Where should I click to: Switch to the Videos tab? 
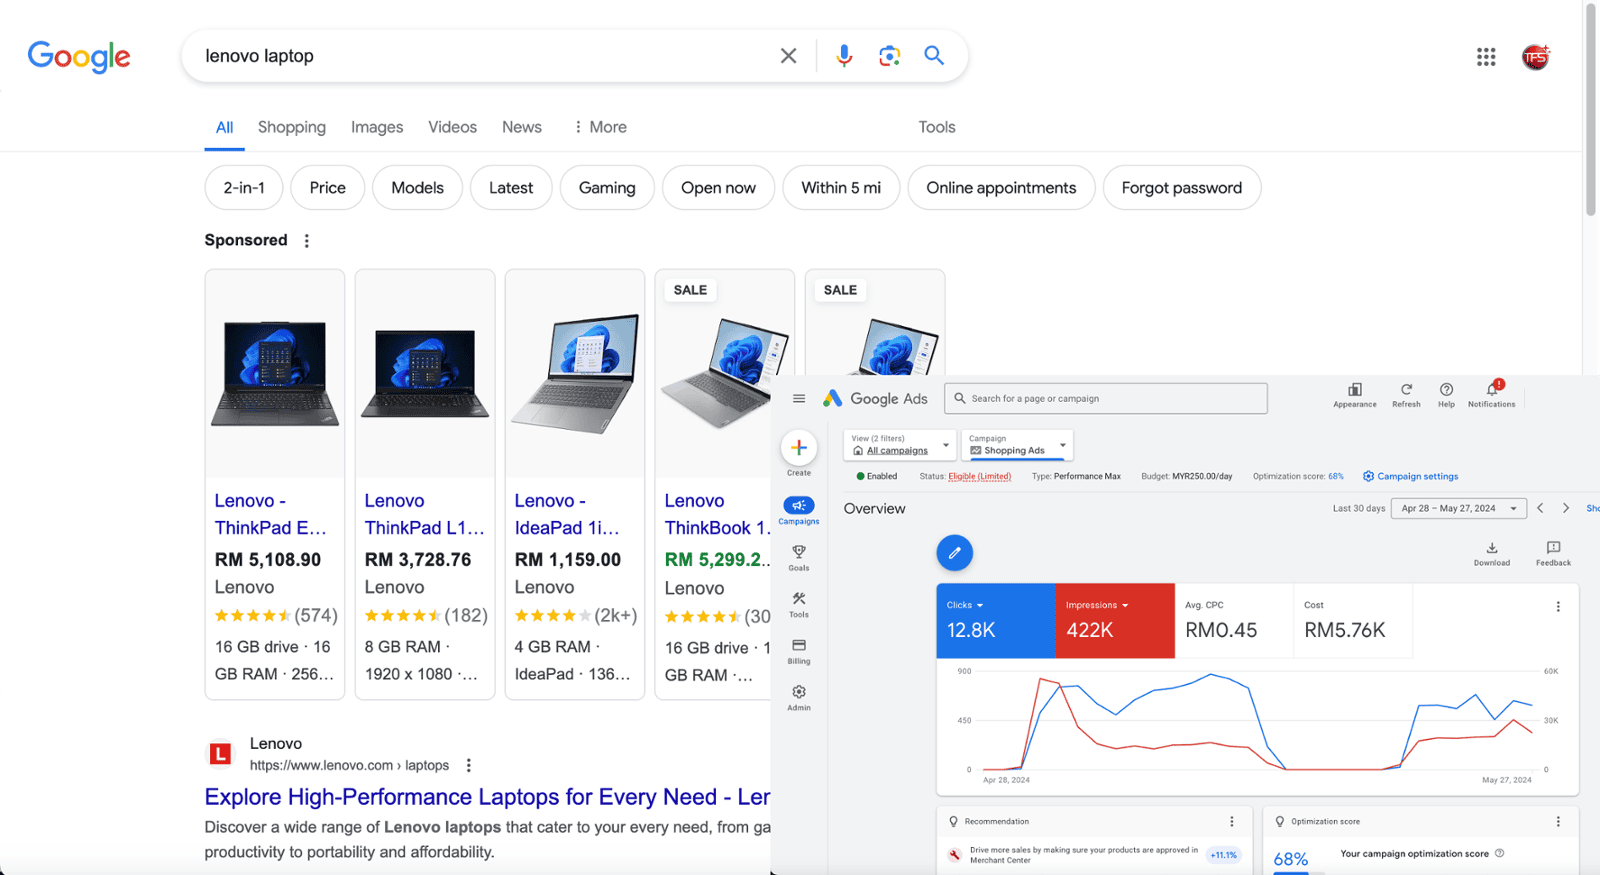tap(452, 127)
